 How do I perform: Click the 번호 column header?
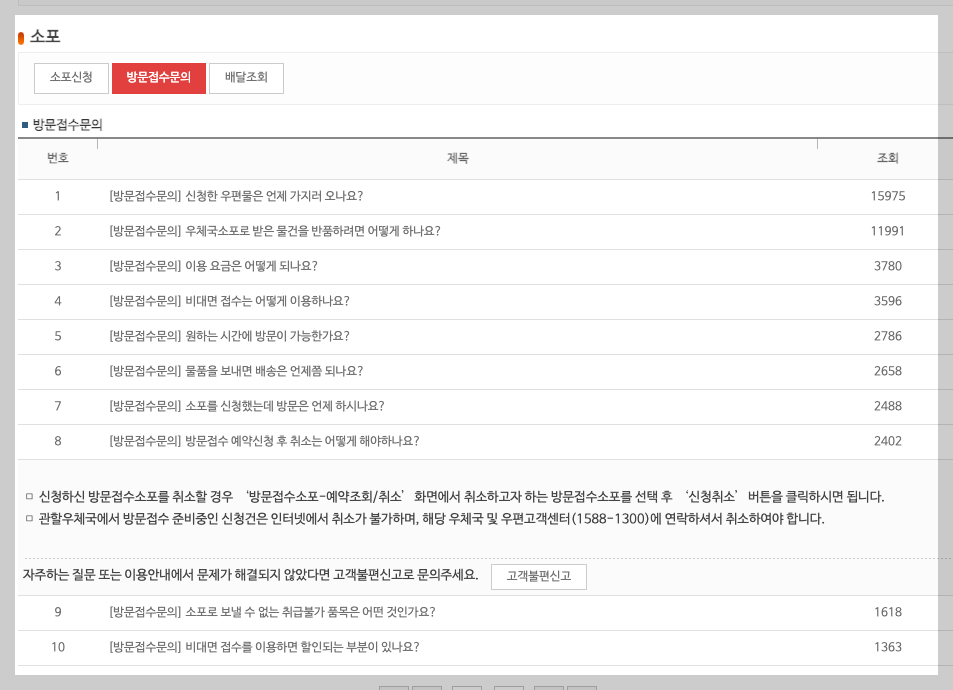click(57, 158)
